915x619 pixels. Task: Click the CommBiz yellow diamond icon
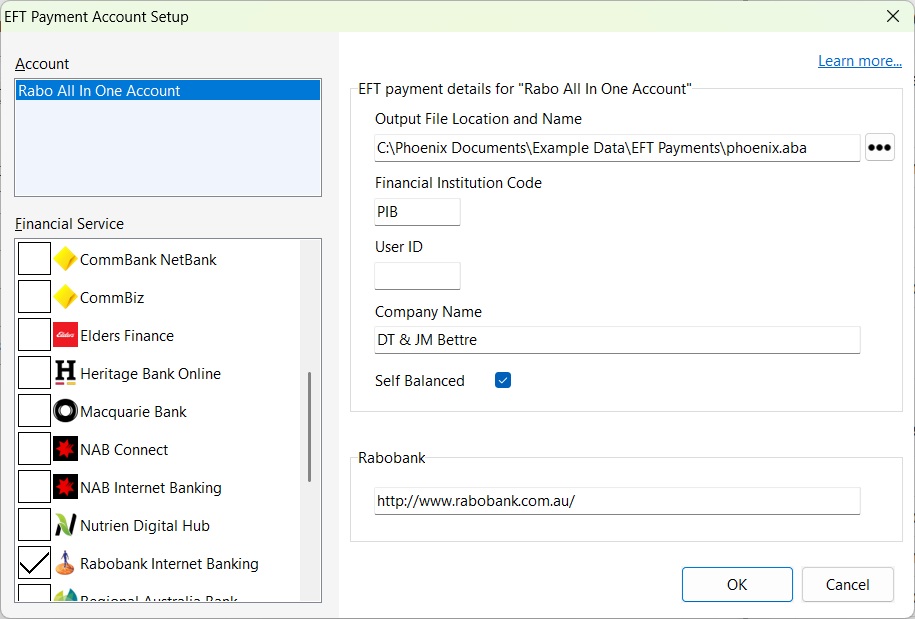pos(65,298)
